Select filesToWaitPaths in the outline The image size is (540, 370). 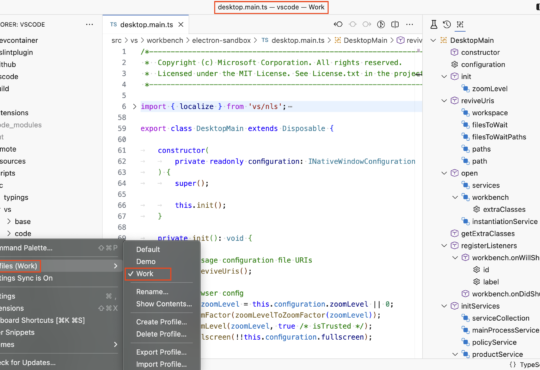(x=499, y=137)
